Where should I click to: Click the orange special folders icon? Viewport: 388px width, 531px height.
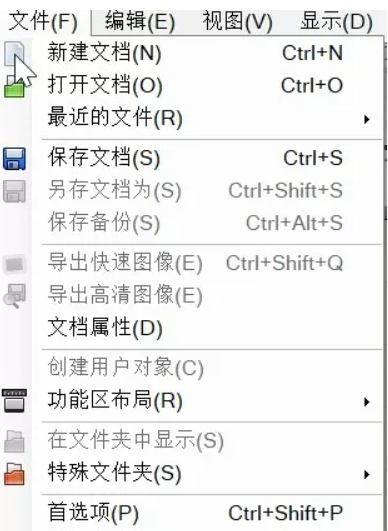click(14, 474)
